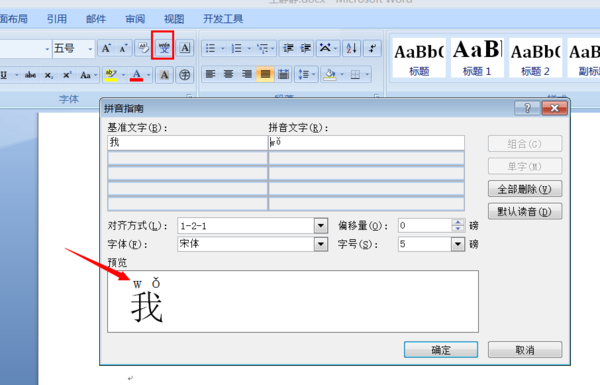This screenshot has width=600, height=385.
Task: Click the Character Shading icon
Action: coord(164,75)
